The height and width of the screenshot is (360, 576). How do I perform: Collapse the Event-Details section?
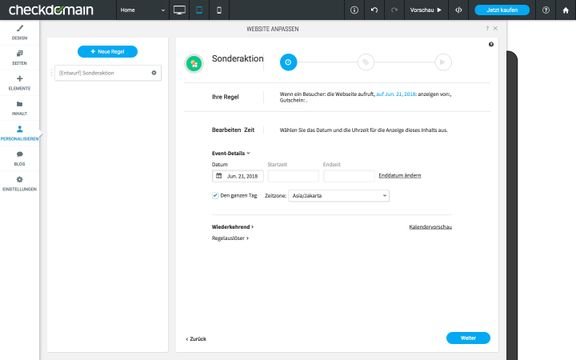(231, 153)
